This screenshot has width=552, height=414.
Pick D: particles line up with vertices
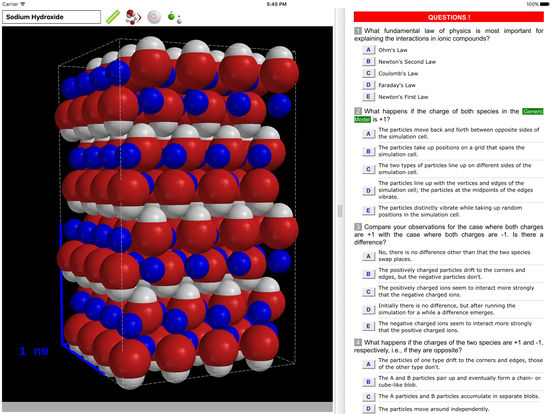point(368,190)
